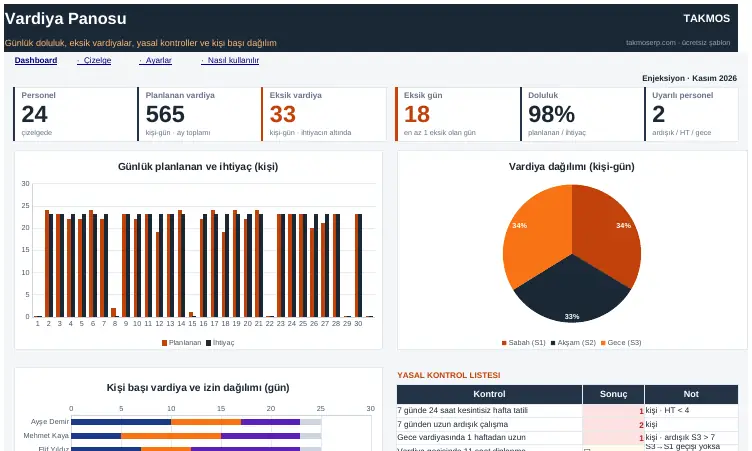752x451 pixels.
Task: Click the Personel value 24
Action: (x=35, y=114)
